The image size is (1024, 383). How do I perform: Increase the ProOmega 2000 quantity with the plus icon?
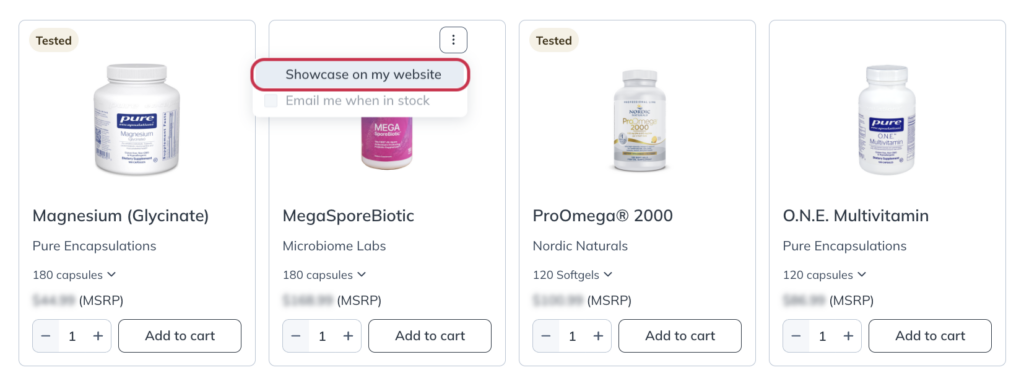[598, 336]
